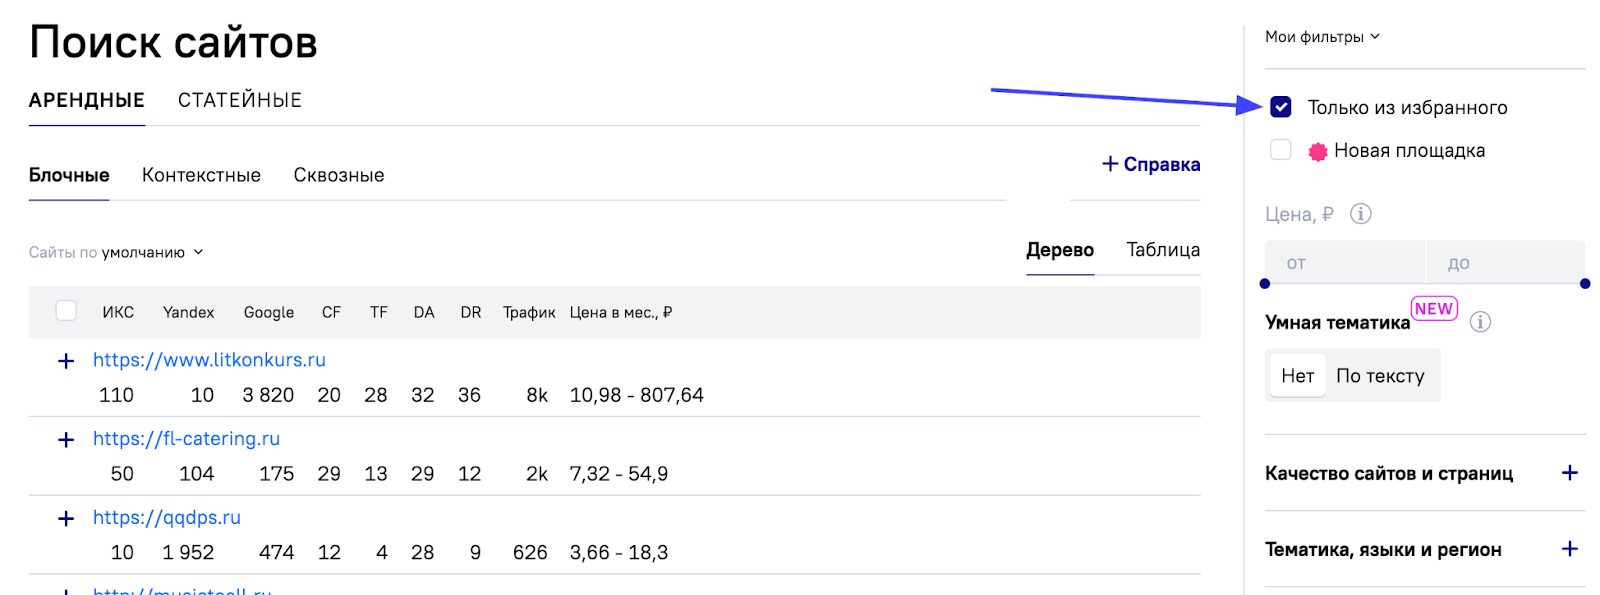The height and width of the screenshot is (595, 1600).
Task: Enable the Новая площадка checkbox
Action: (1281, 150)
